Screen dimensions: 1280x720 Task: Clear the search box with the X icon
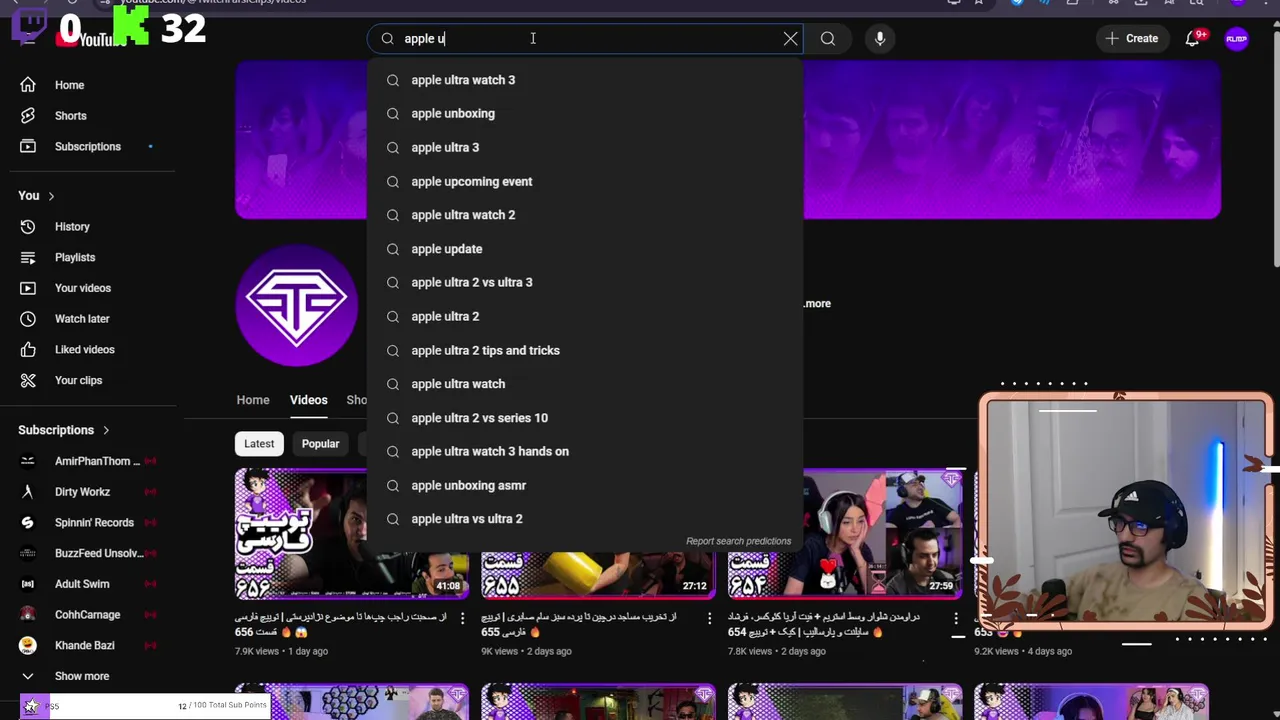[x=790, y=39]
